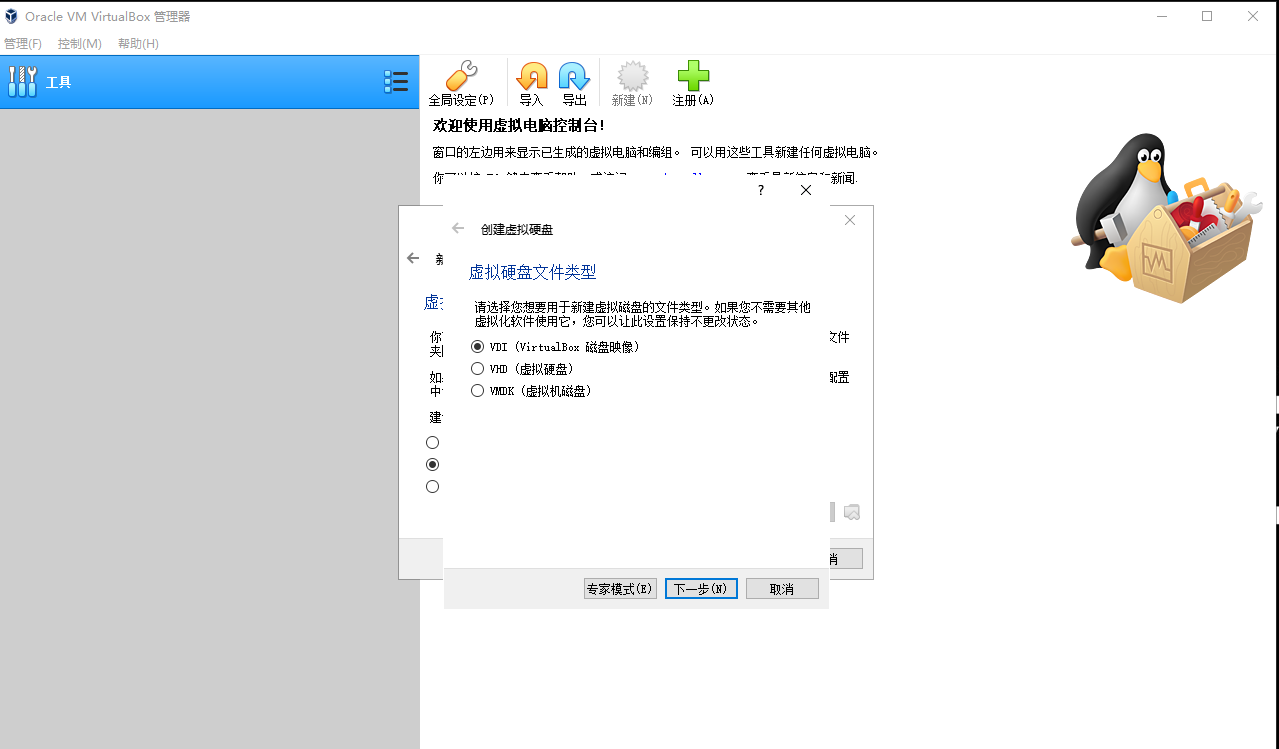Click 下一步(N) to continue
Viewport: 1279px width, 749px height.
coord(700,588)
